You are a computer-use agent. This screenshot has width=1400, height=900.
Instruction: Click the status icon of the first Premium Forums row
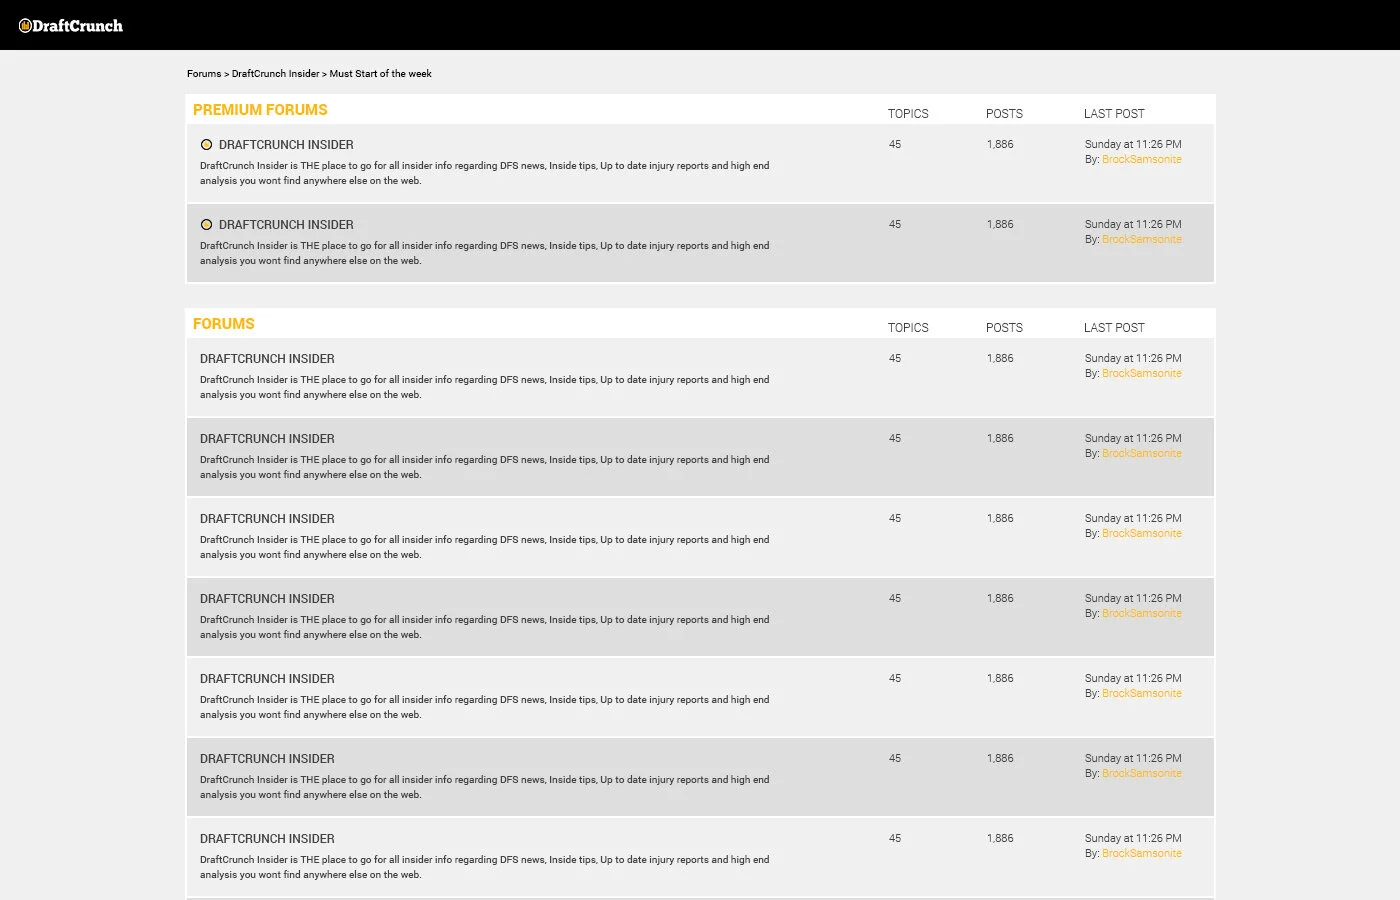tap(206, 145)
